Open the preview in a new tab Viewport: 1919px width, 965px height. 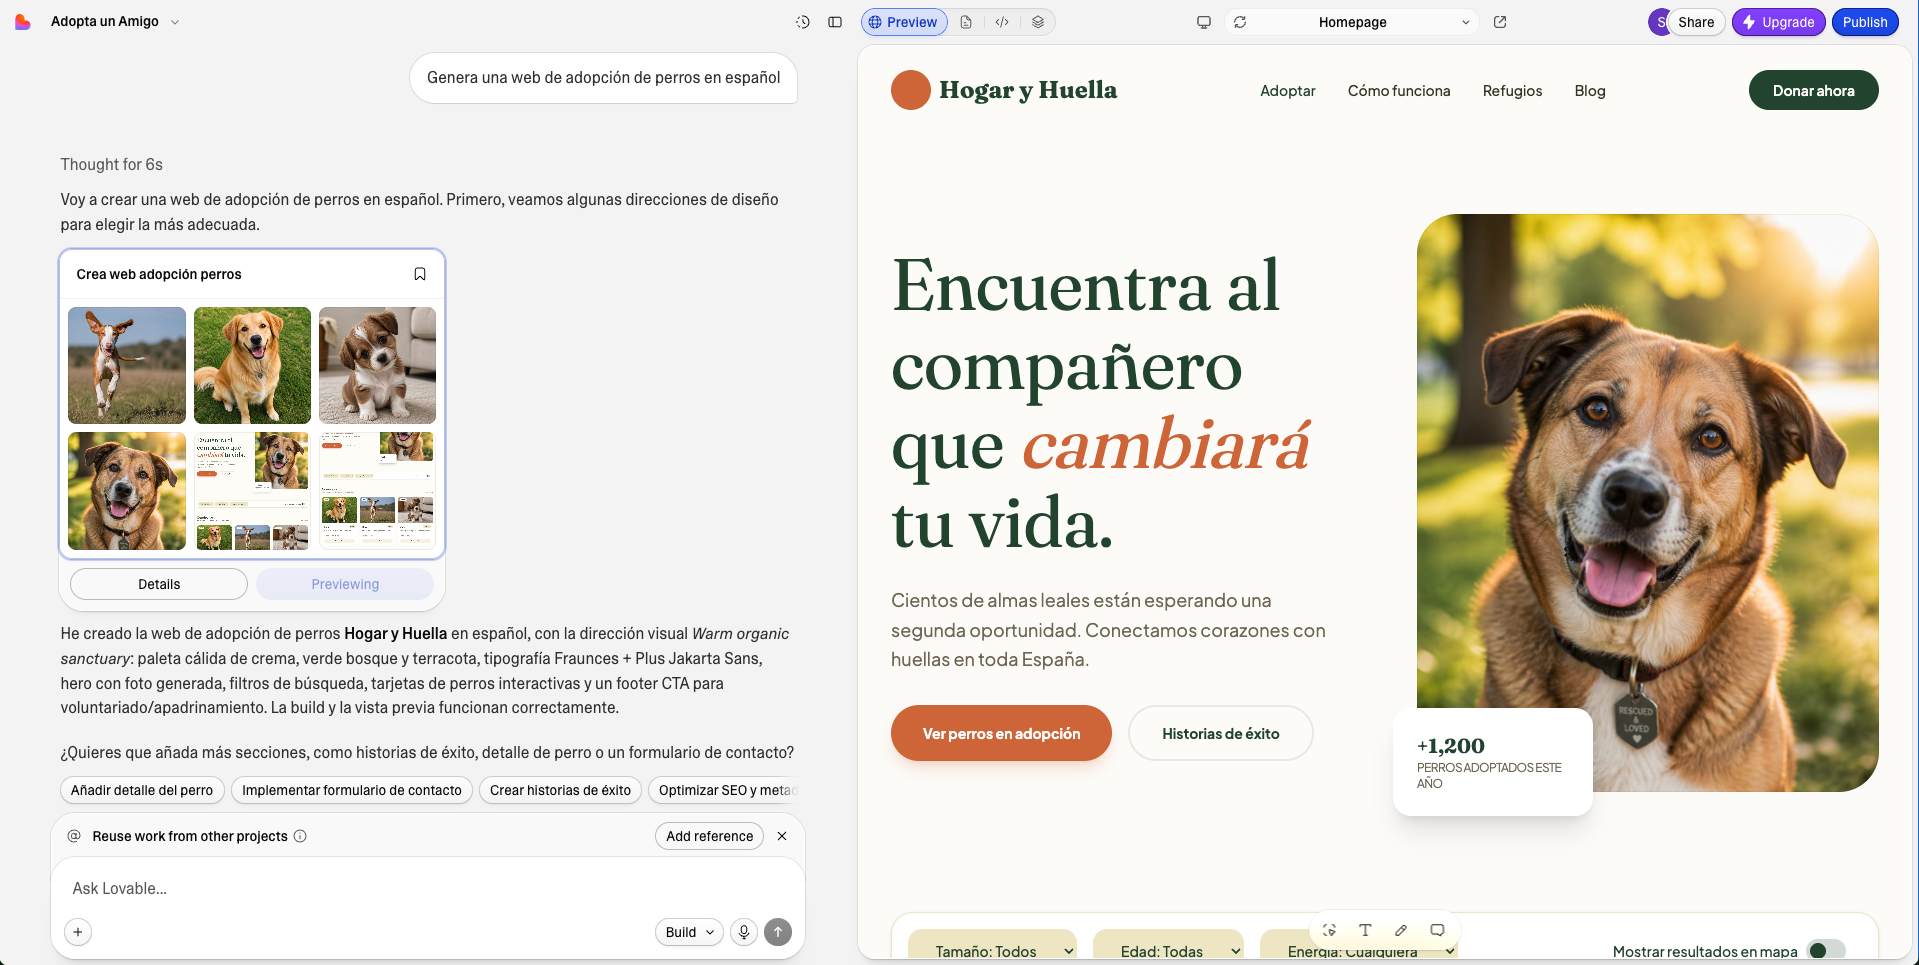point(1500,22)
